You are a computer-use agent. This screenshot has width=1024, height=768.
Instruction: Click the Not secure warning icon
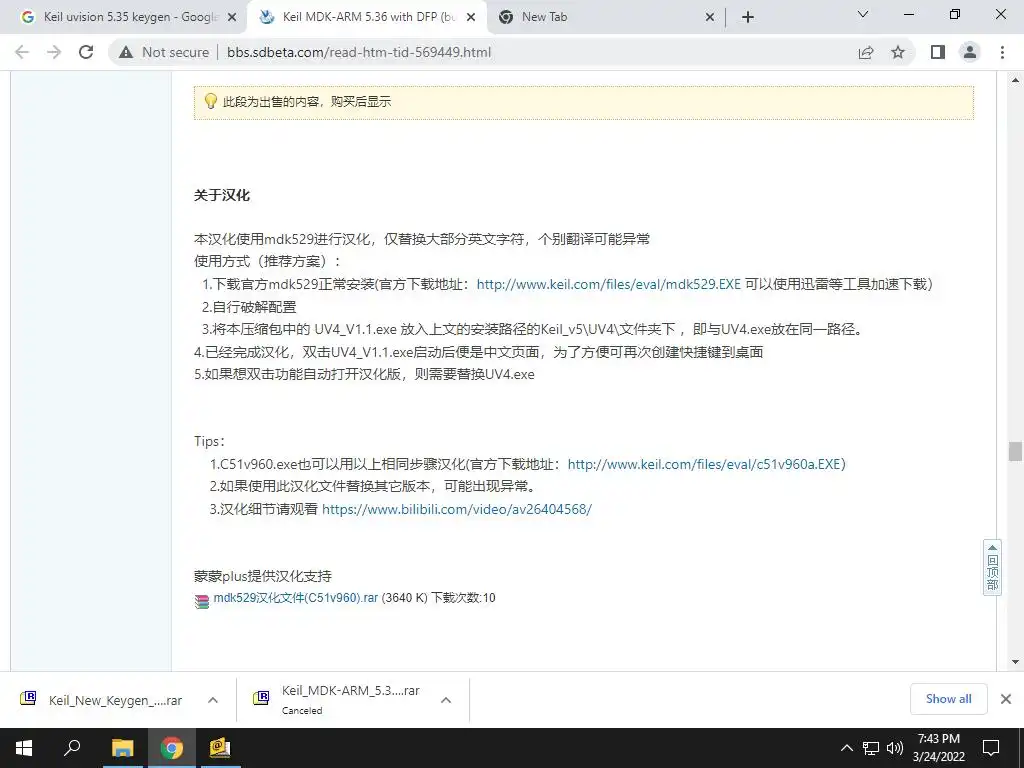126,52
